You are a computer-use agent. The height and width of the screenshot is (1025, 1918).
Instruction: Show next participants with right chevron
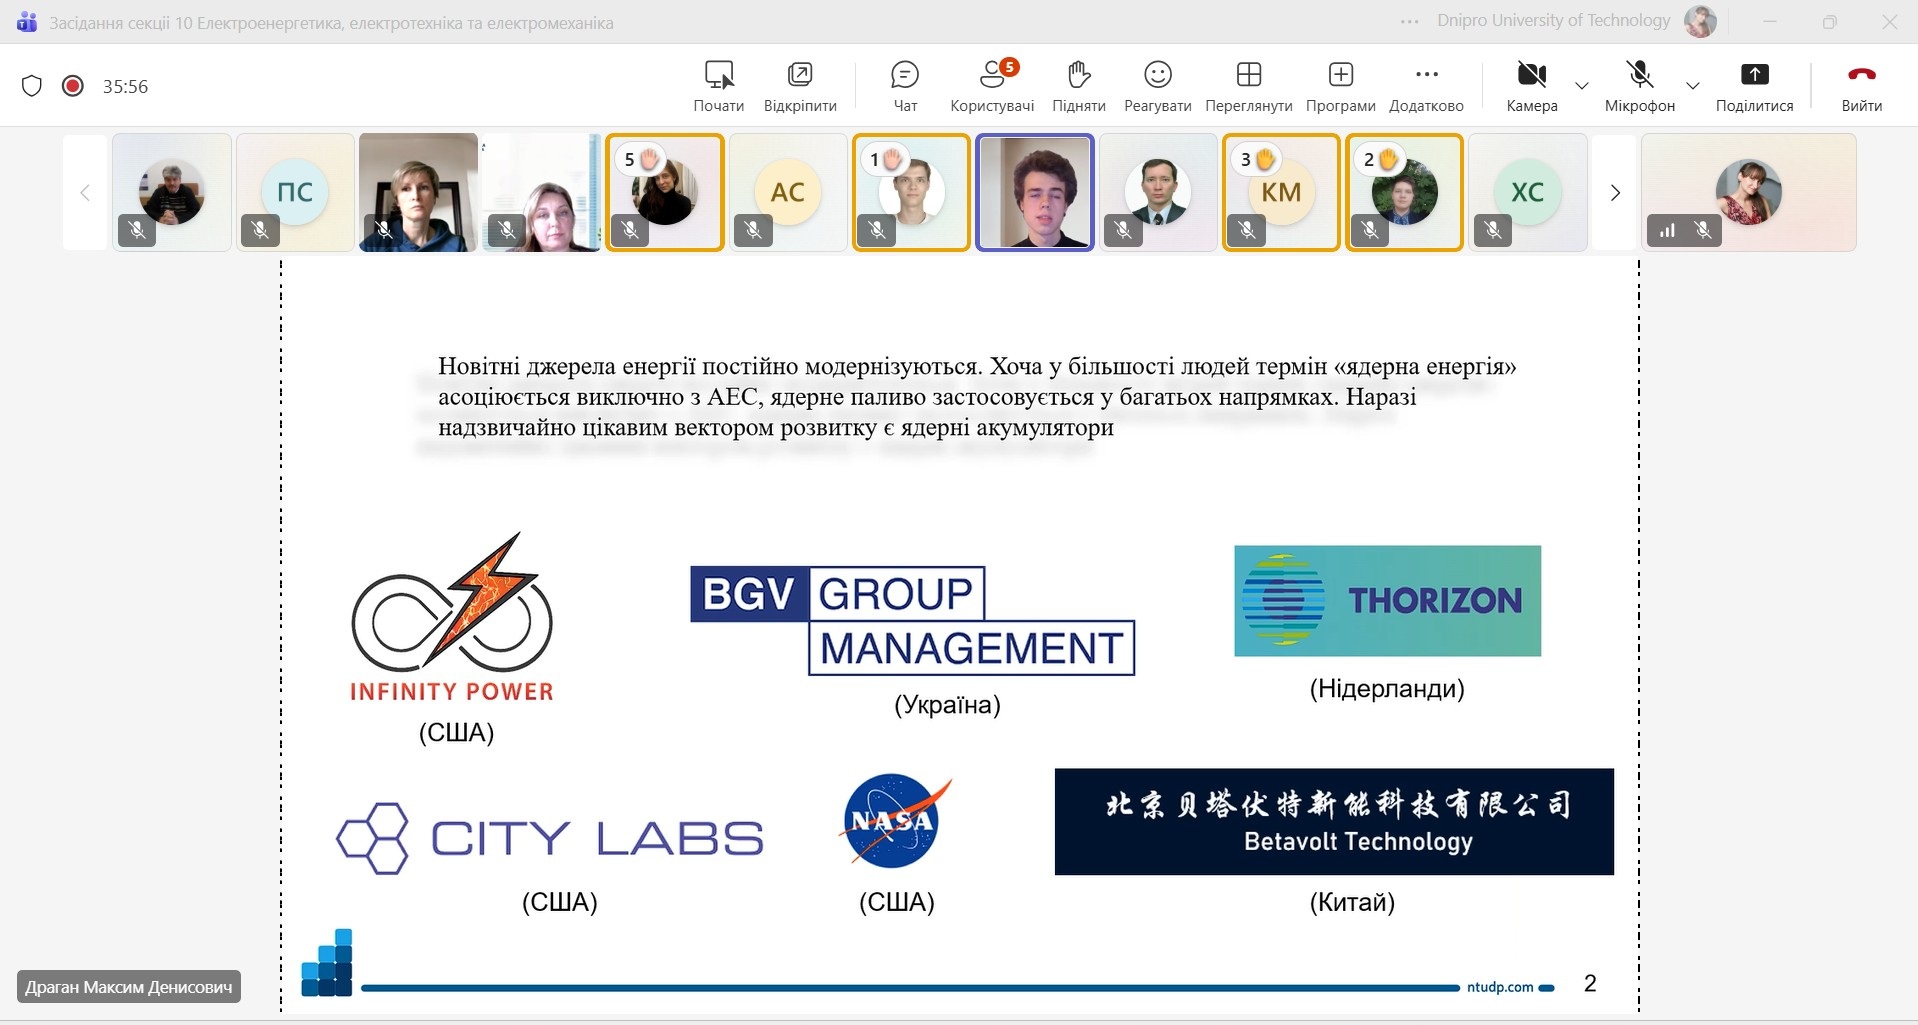(1614, 193)
